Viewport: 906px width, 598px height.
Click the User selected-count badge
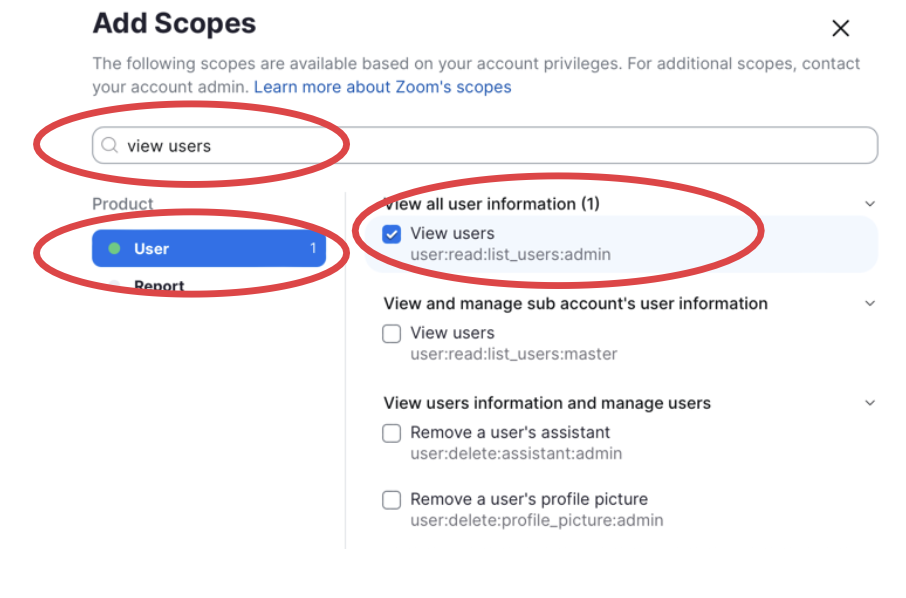313,249
